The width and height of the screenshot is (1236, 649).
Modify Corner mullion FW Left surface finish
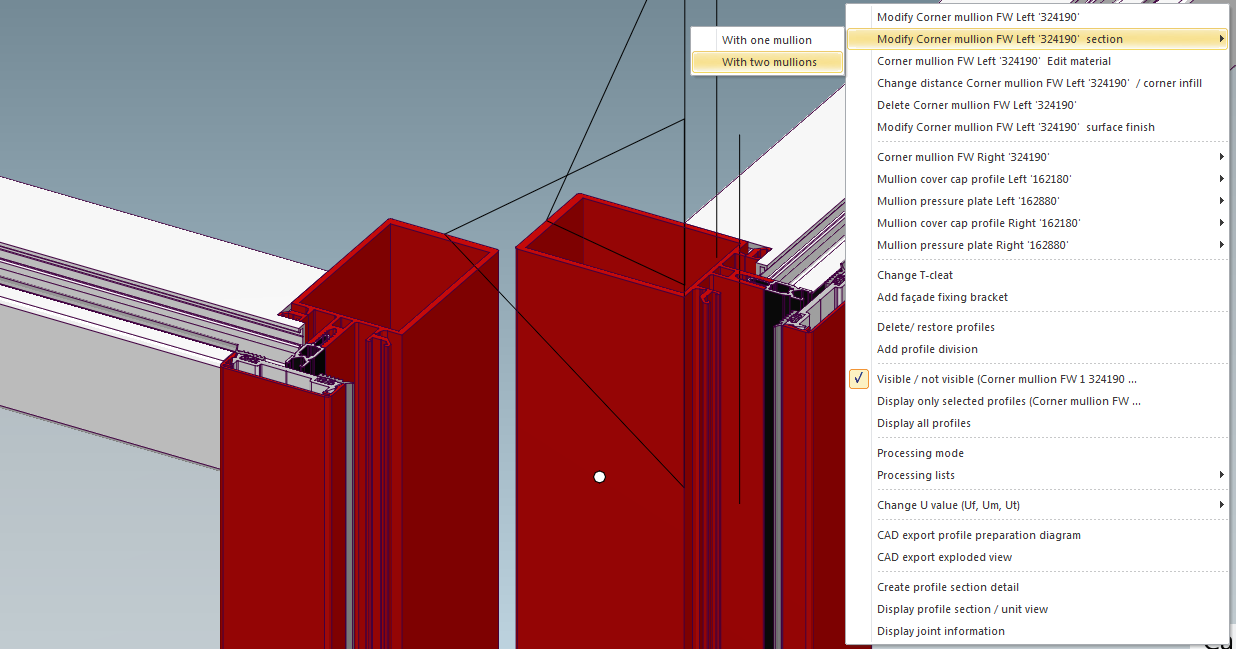[1015, 127]
